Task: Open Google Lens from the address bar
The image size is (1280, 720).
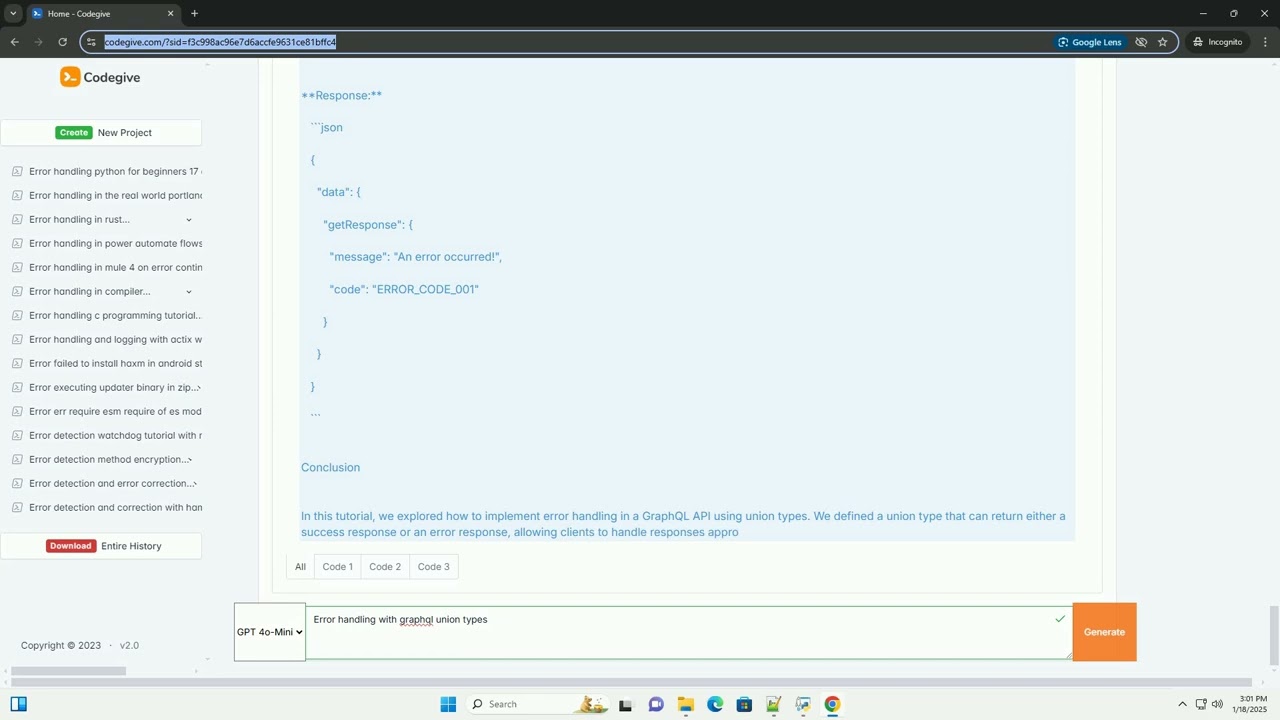Action: click(1090, 42)
